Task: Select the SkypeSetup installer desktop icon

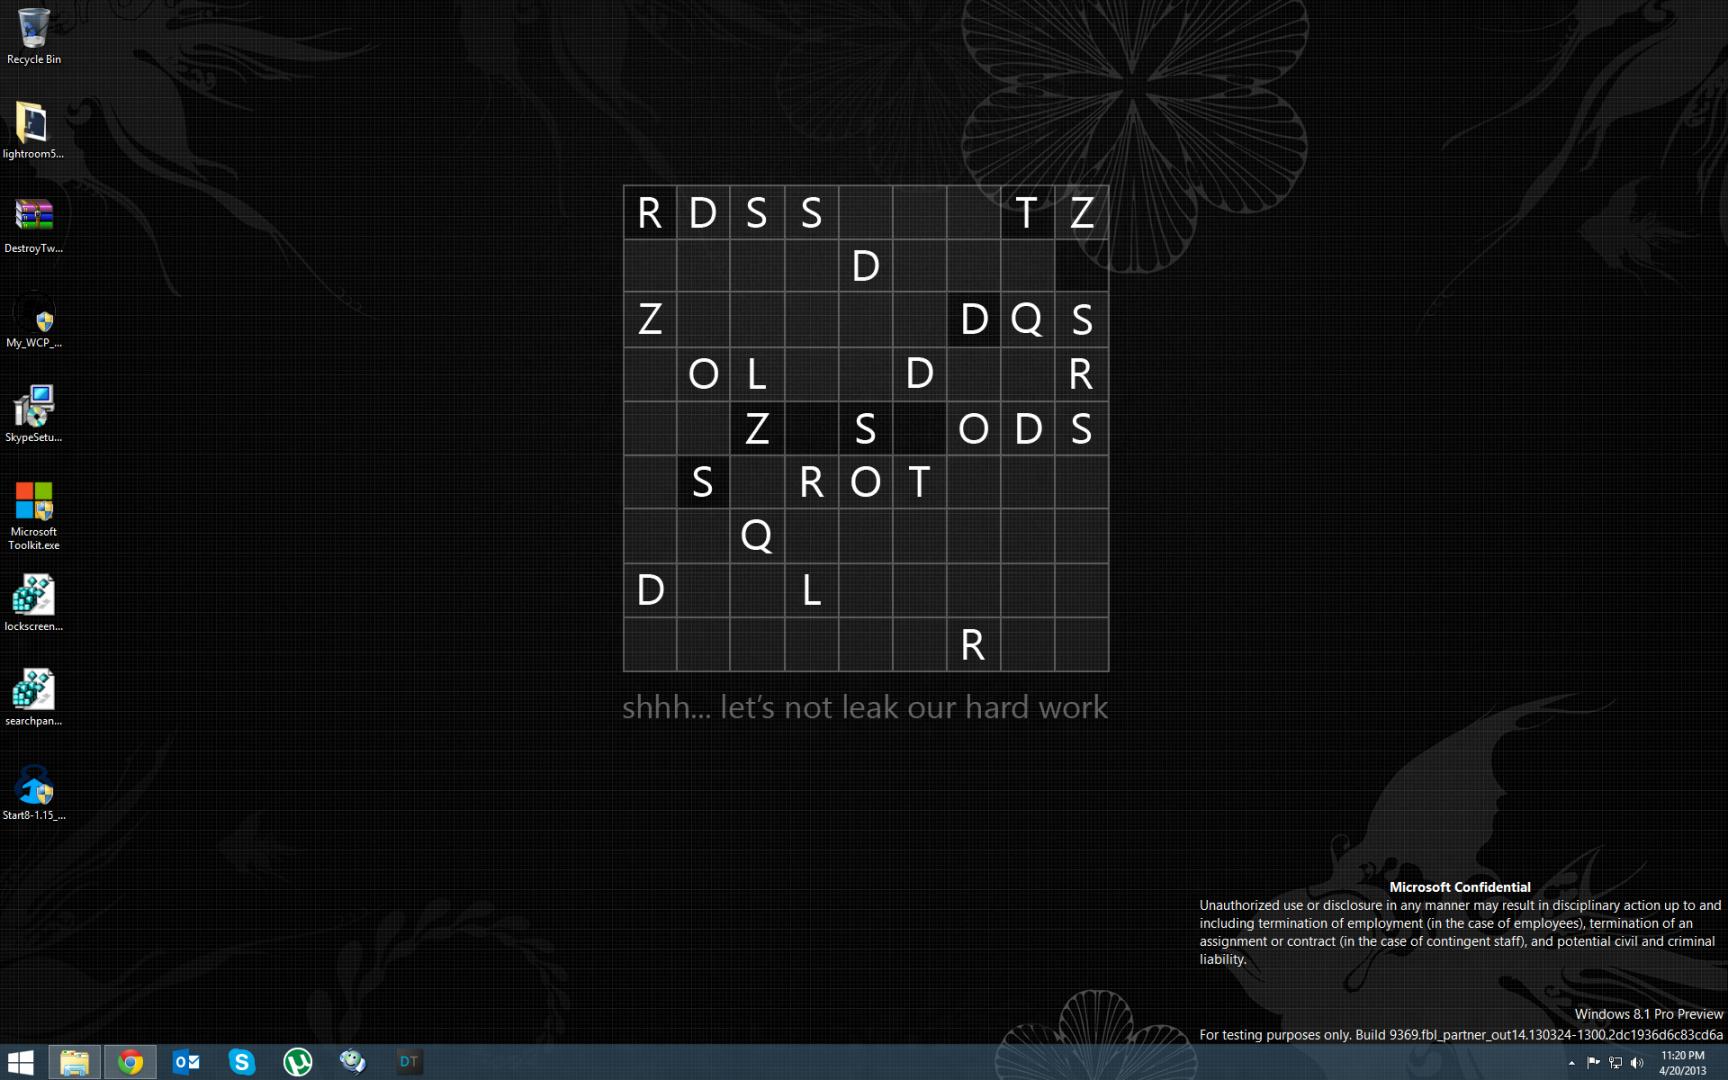Action: pos(33,414)
